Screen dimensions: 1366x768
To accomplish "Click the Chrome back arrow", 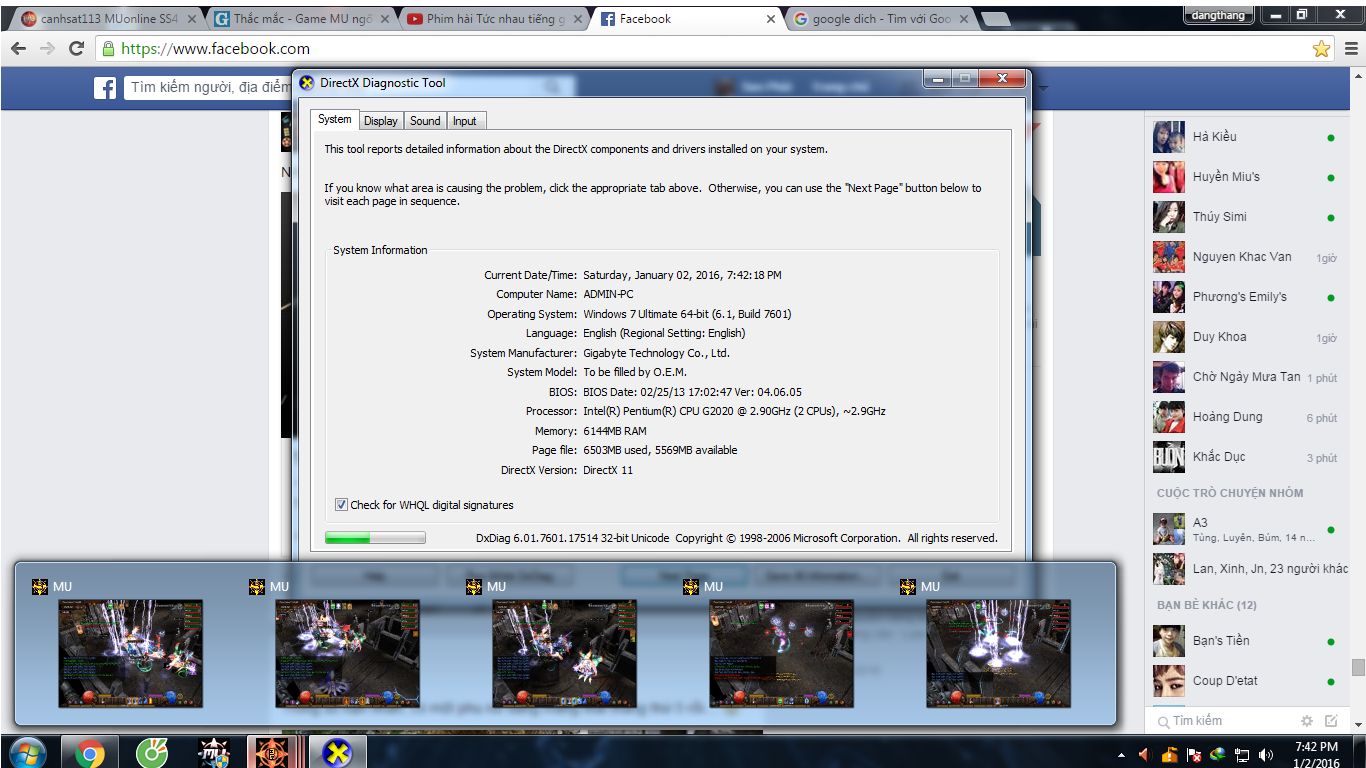I will [x=19, y=48].
